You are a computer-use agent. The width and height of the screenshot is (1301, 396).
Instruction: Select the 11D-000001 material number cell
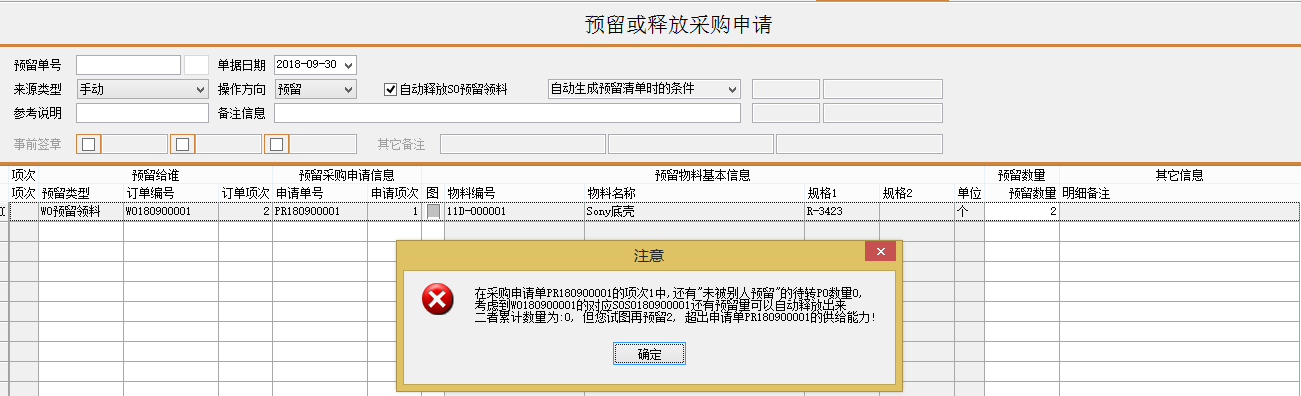[514, 212]
